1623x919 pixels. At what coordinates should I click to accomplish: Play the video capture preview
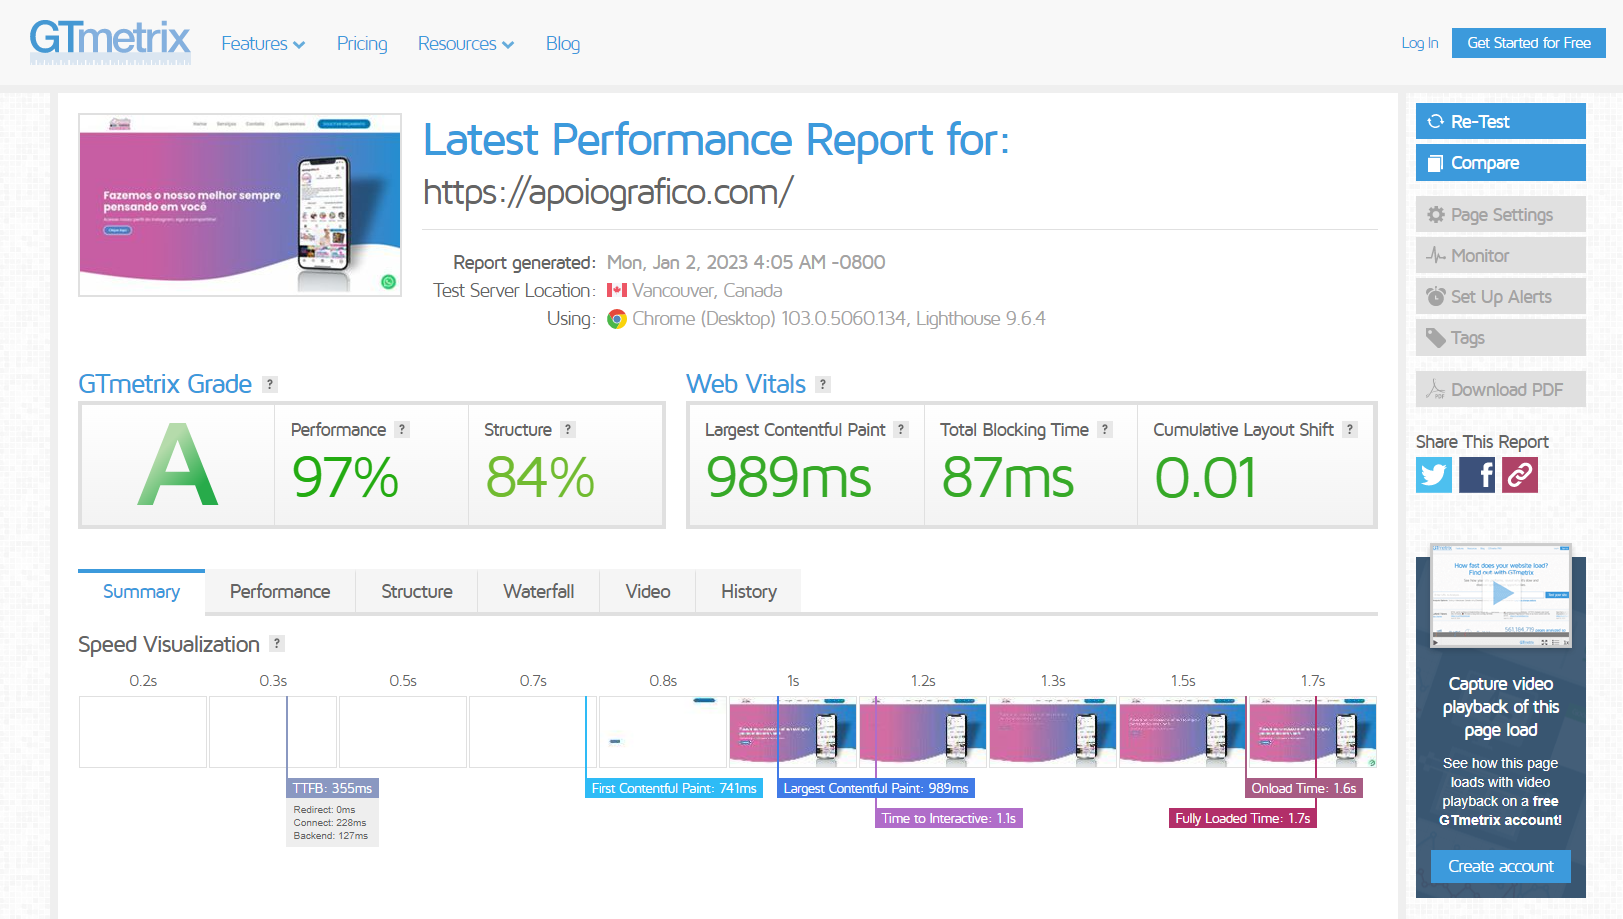tap(1501, 593)
